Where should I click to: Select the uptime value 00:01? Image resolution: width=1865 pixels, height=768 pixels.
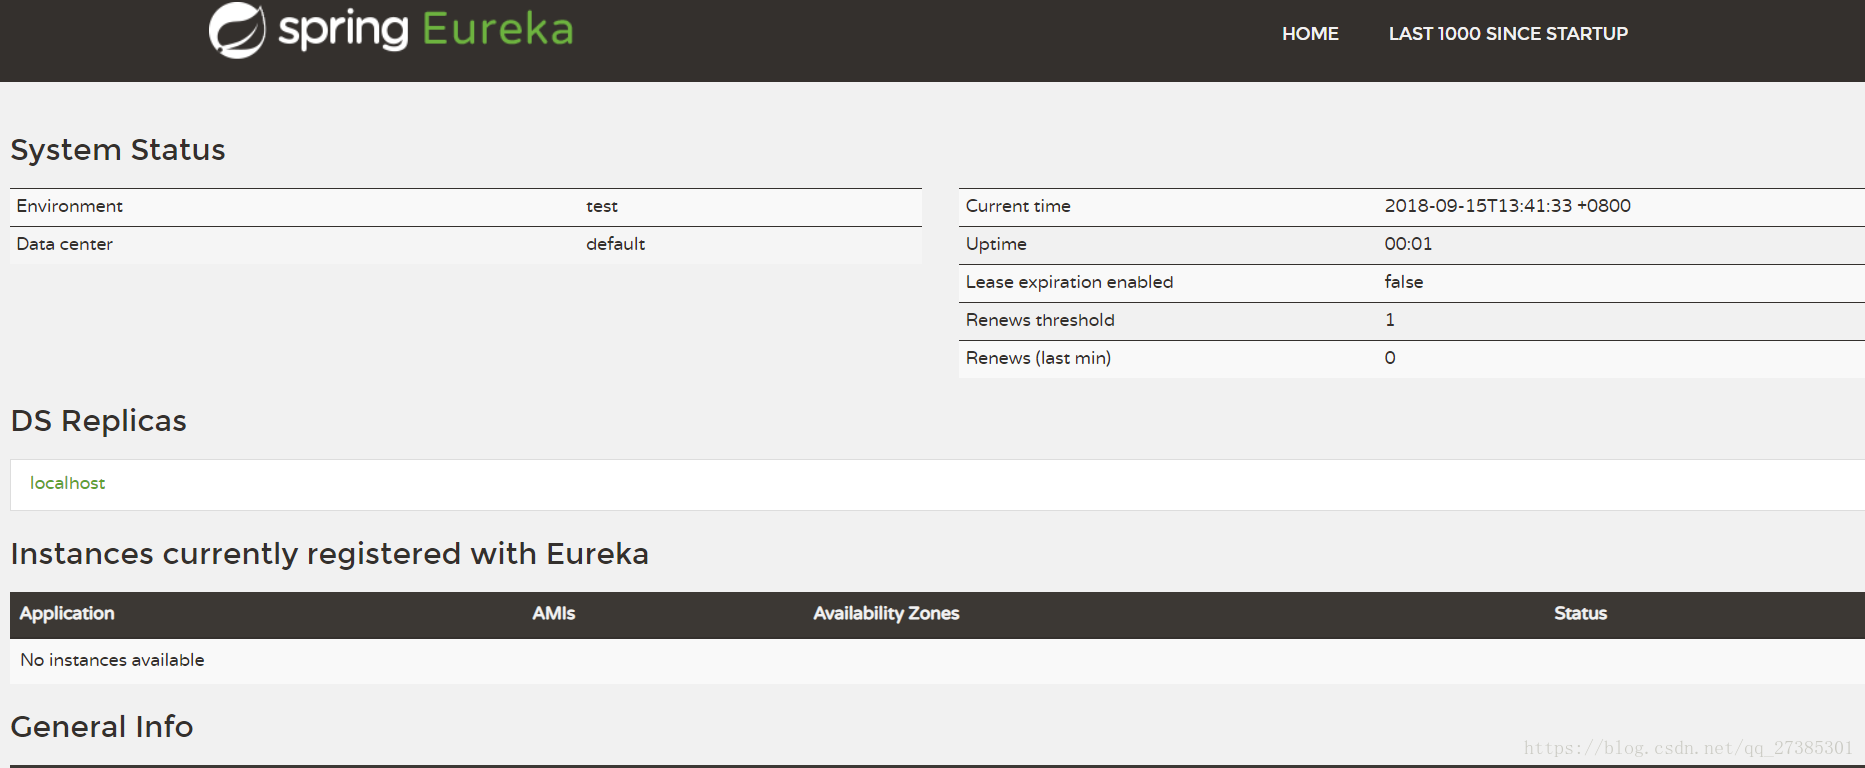tap(1408, 244)
